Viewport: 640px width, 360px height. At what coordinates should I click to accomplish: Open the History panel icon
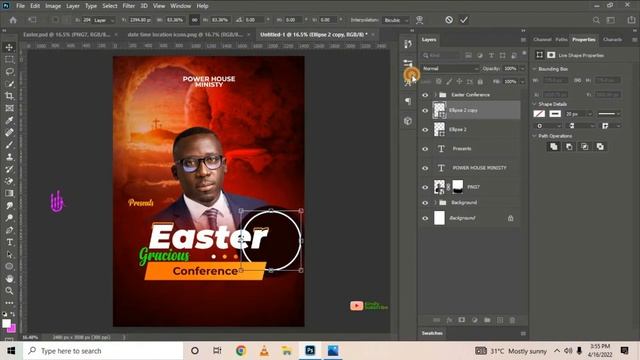408,44
